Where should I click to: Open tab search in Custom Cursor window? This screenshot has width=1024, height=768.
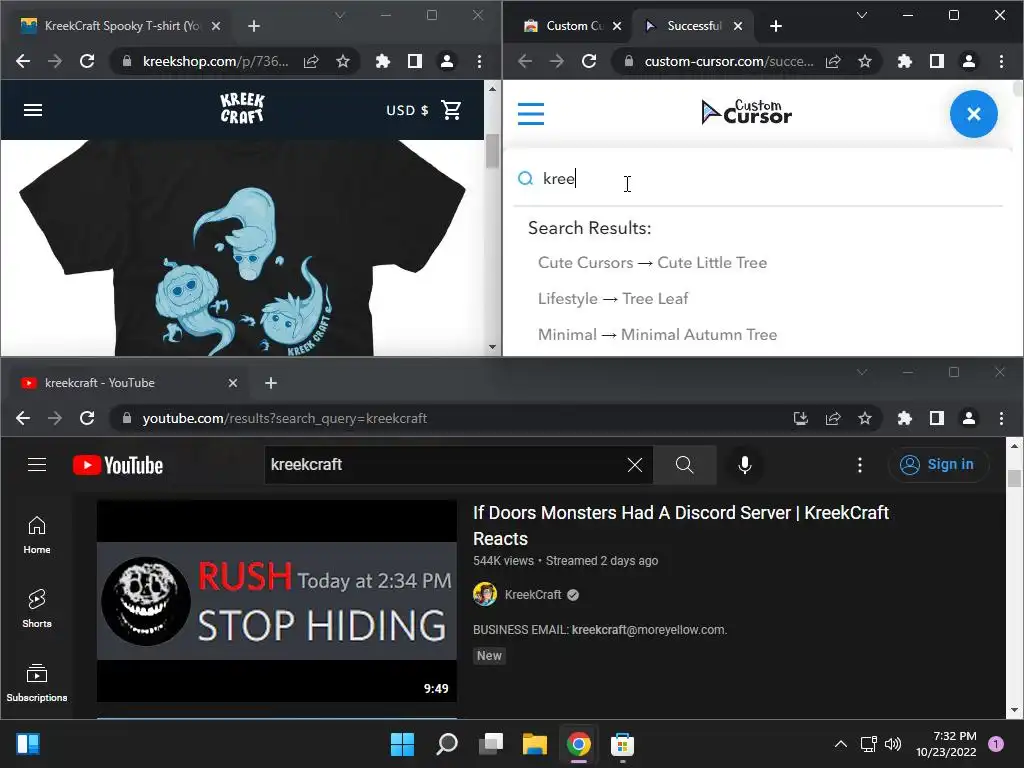(862, 15)
